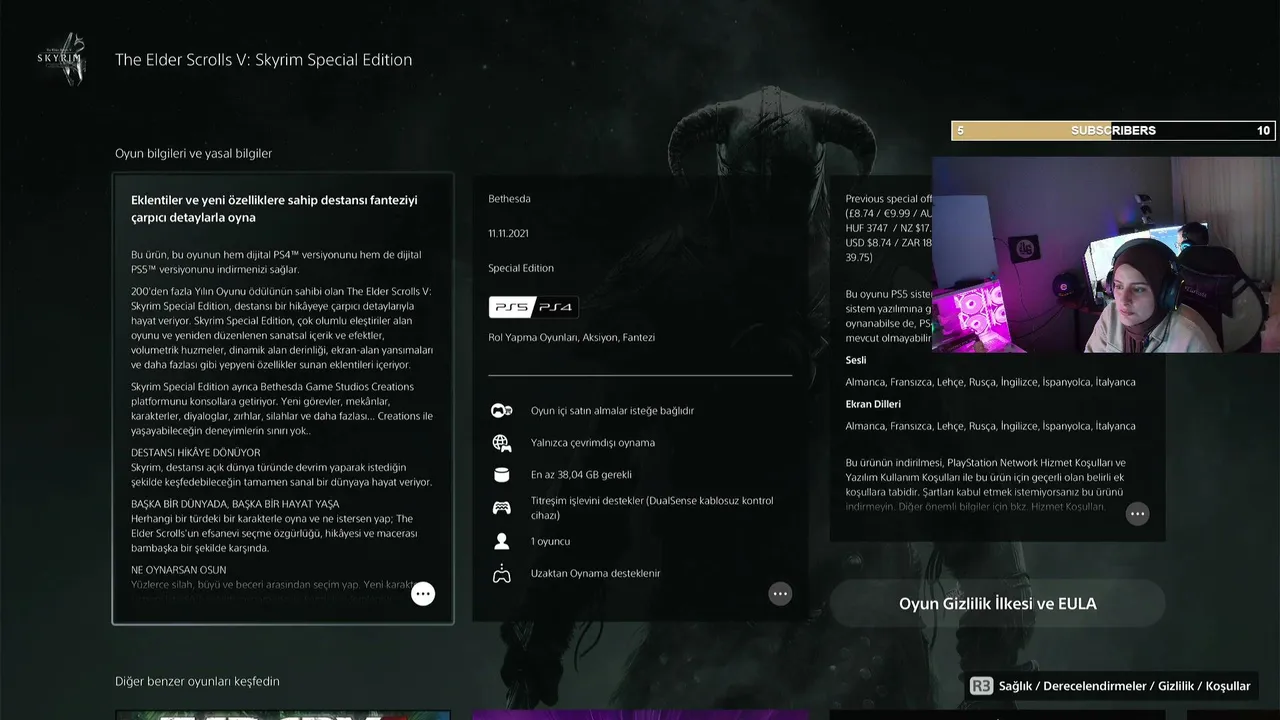Click the SUBSCRIBERS progress bar
The width and height of the screenshot is (1280, 720).
click(x=1113, y=131)
